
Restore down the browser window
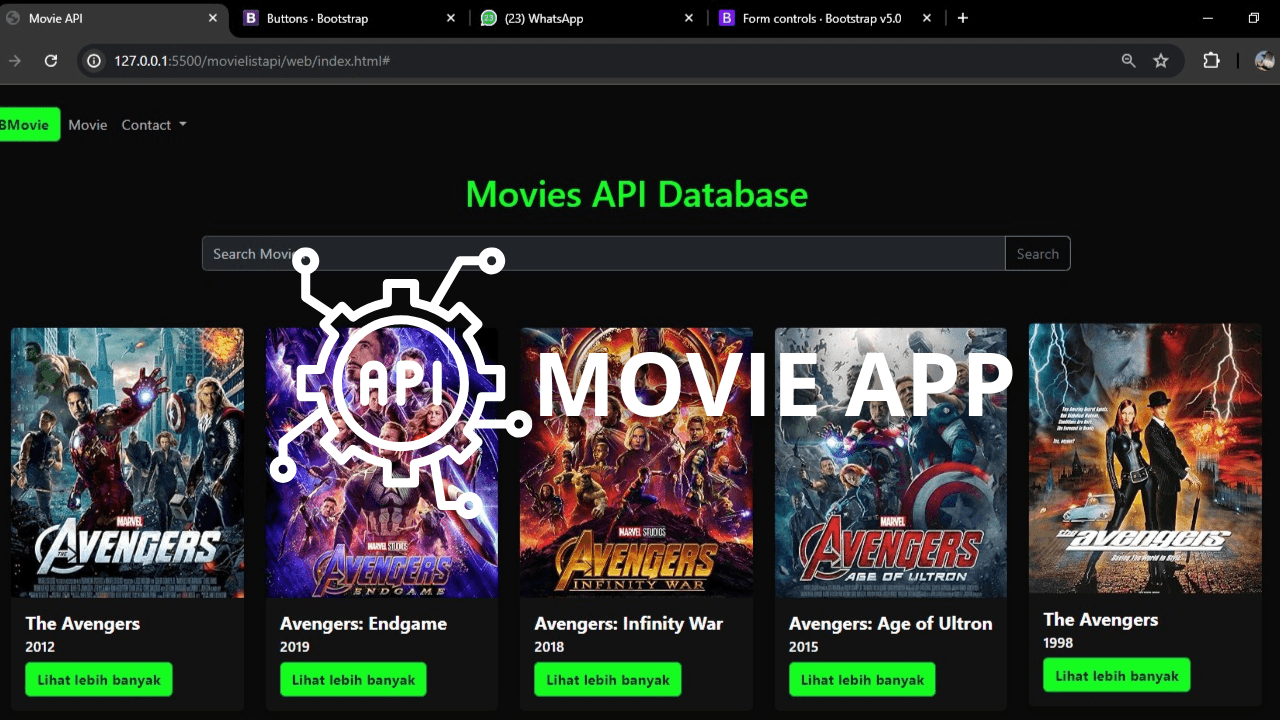coord(1254,18)
